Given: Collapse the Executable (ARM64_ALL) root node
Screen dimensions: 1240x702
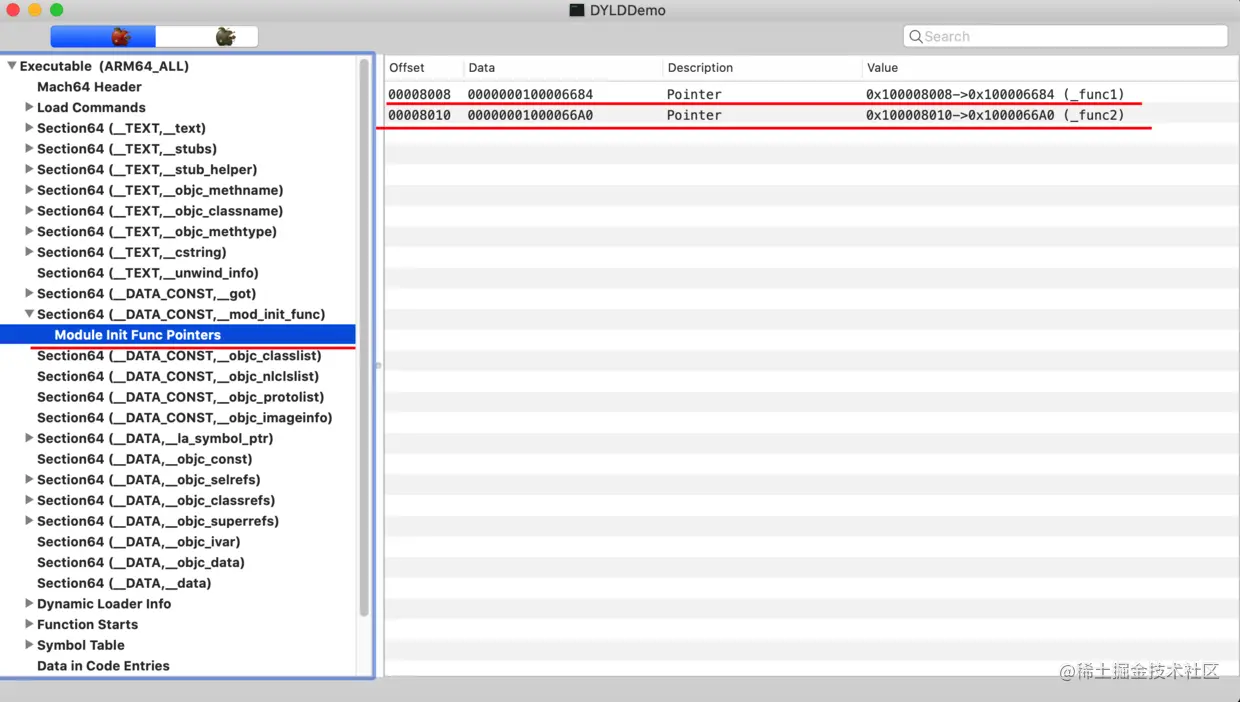Looking at the screenshot, I should coord(12,66).
